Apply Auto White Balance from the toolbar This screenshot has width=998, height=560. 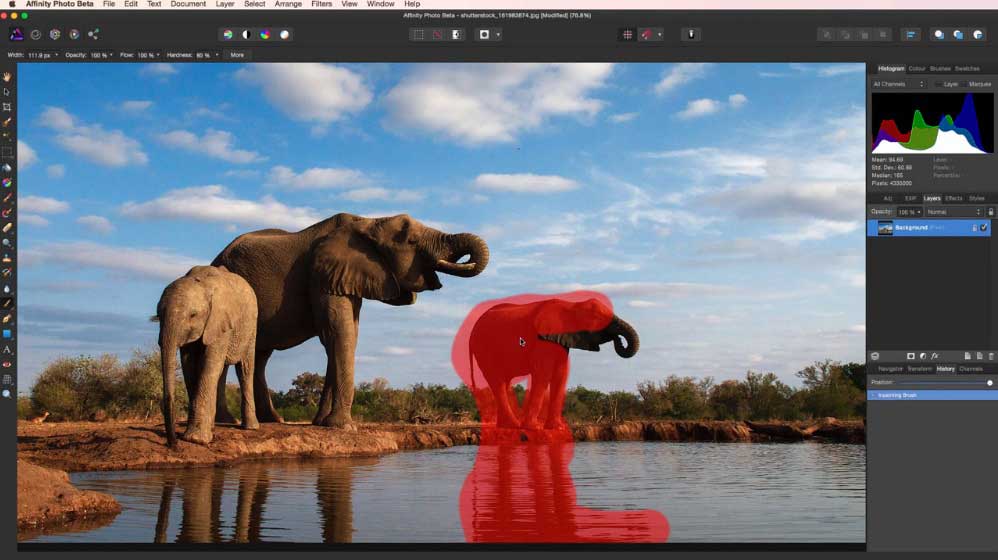[x=284, y=34]
